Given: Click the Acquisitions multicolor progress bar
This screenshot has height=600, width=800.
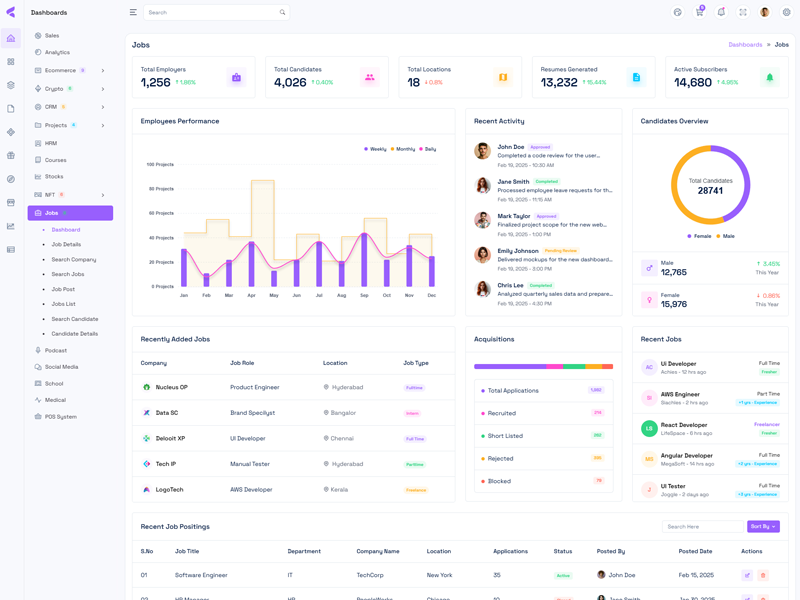Looking at the screenshot, I should pyautogui.click(x=543, y=367).
